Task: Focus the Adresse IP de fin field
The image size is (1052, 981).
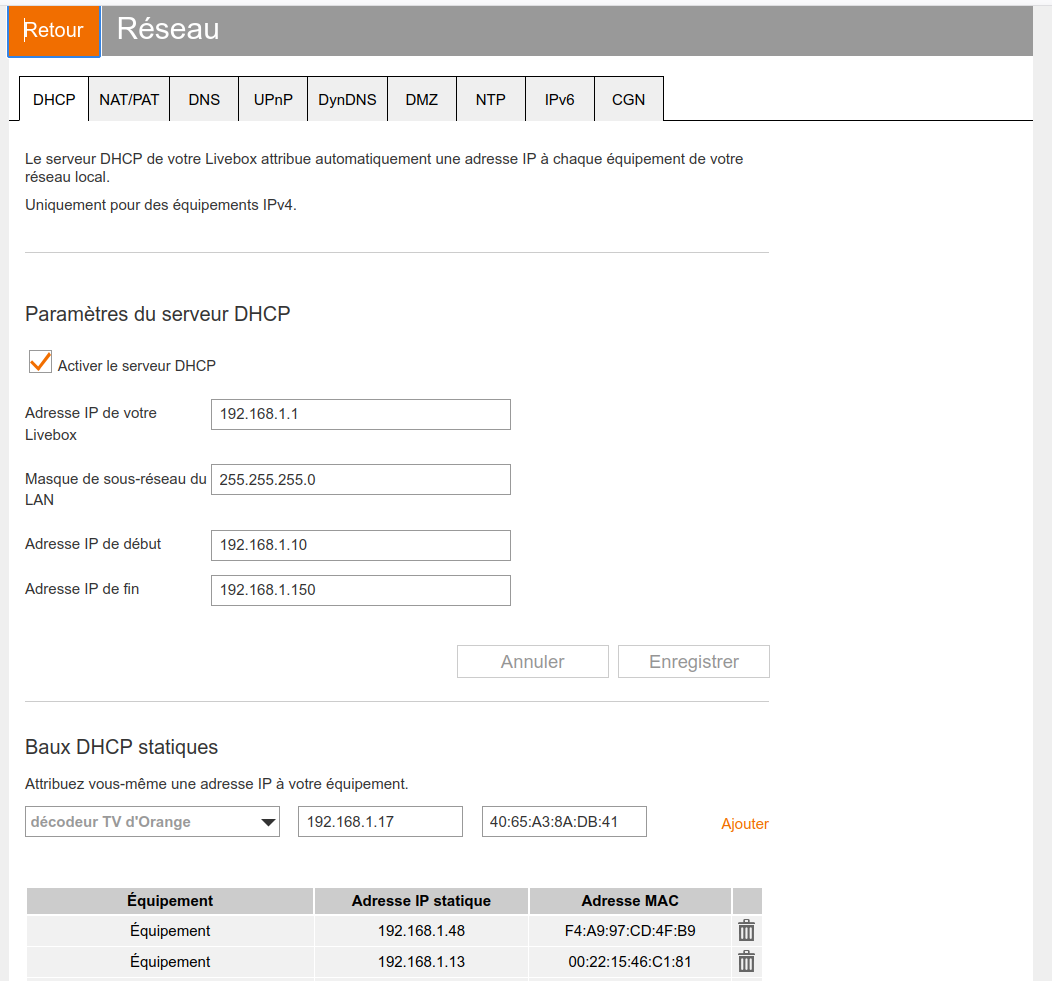Action: (x=360, y=590)
